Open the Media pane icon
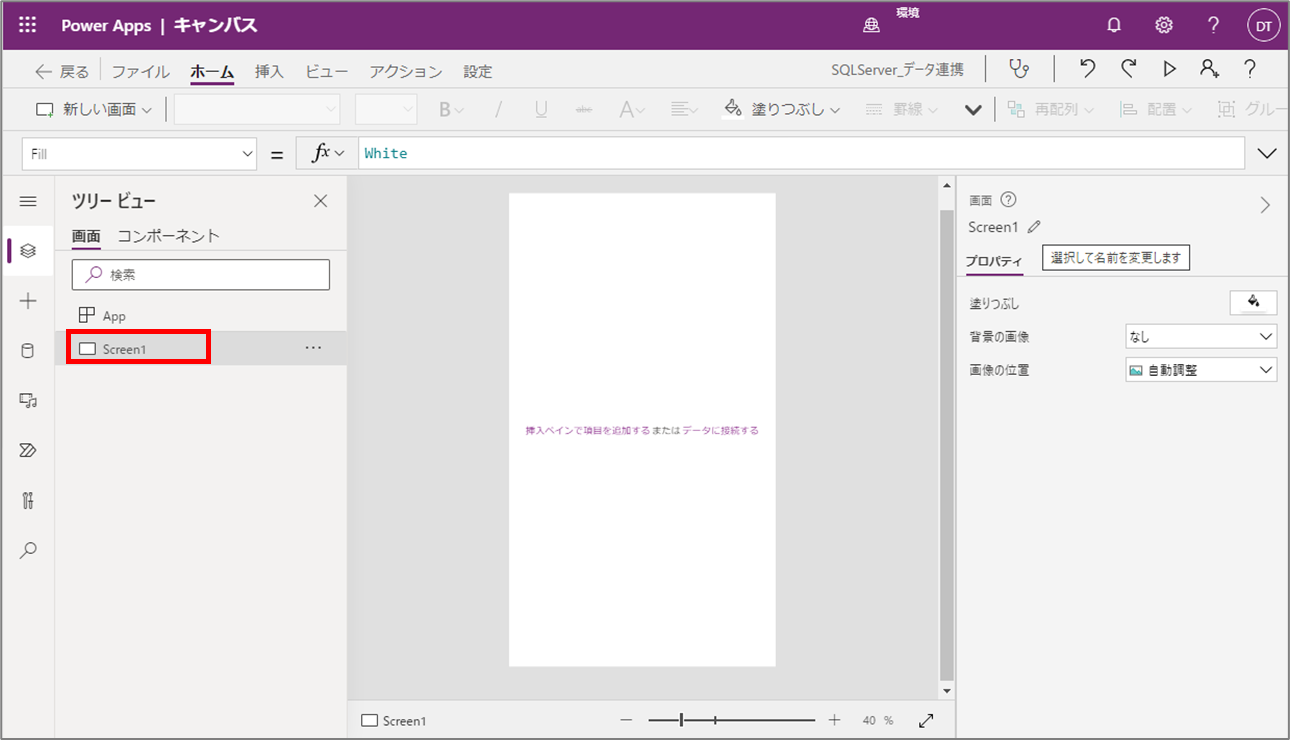This screenshot has width=1290, height=740. [x=28, y=401]
